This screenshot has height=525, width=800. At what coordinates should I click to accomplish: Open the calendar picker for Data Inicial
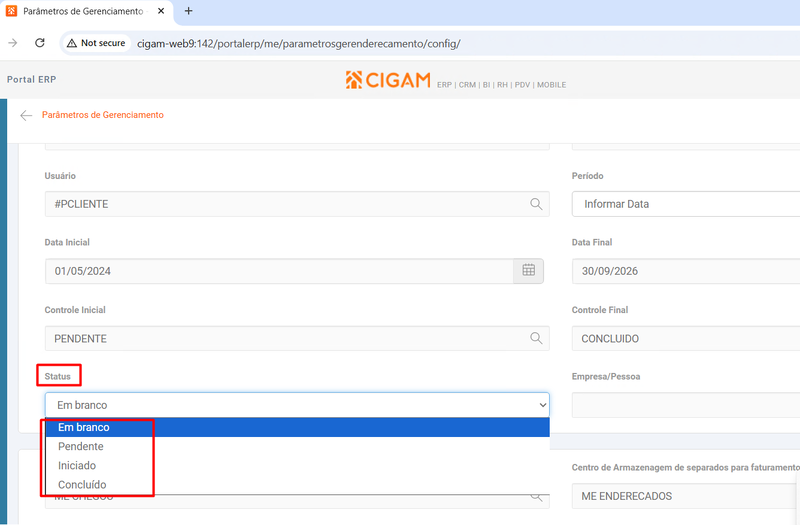coord(529,270)
